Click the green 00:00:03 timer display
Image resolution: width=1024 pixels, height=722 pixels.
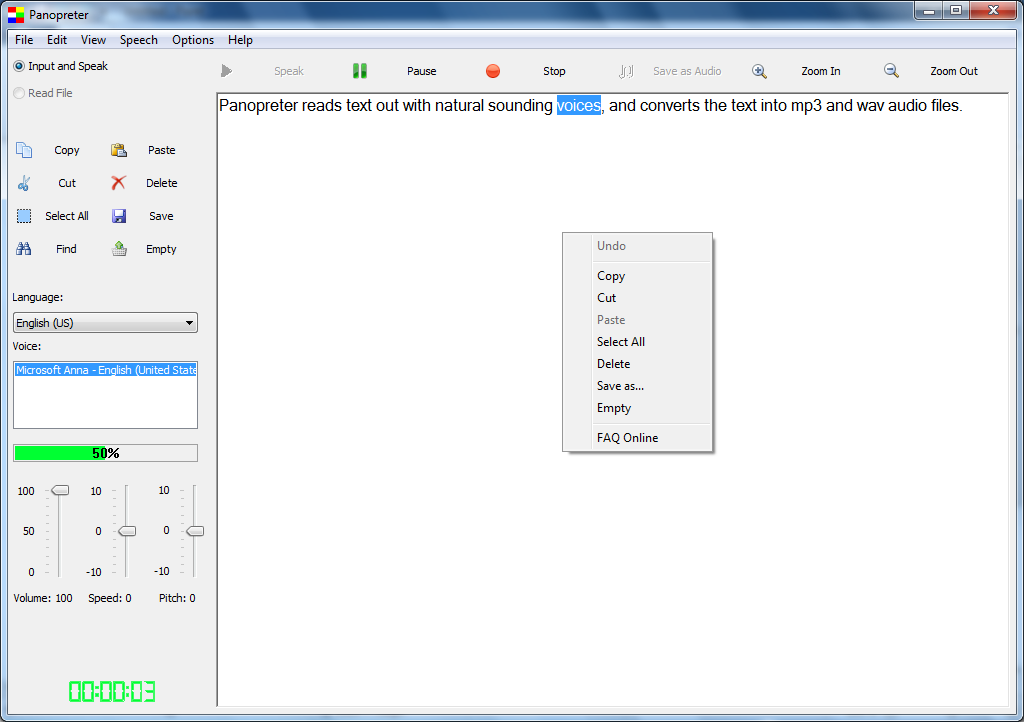112,691
